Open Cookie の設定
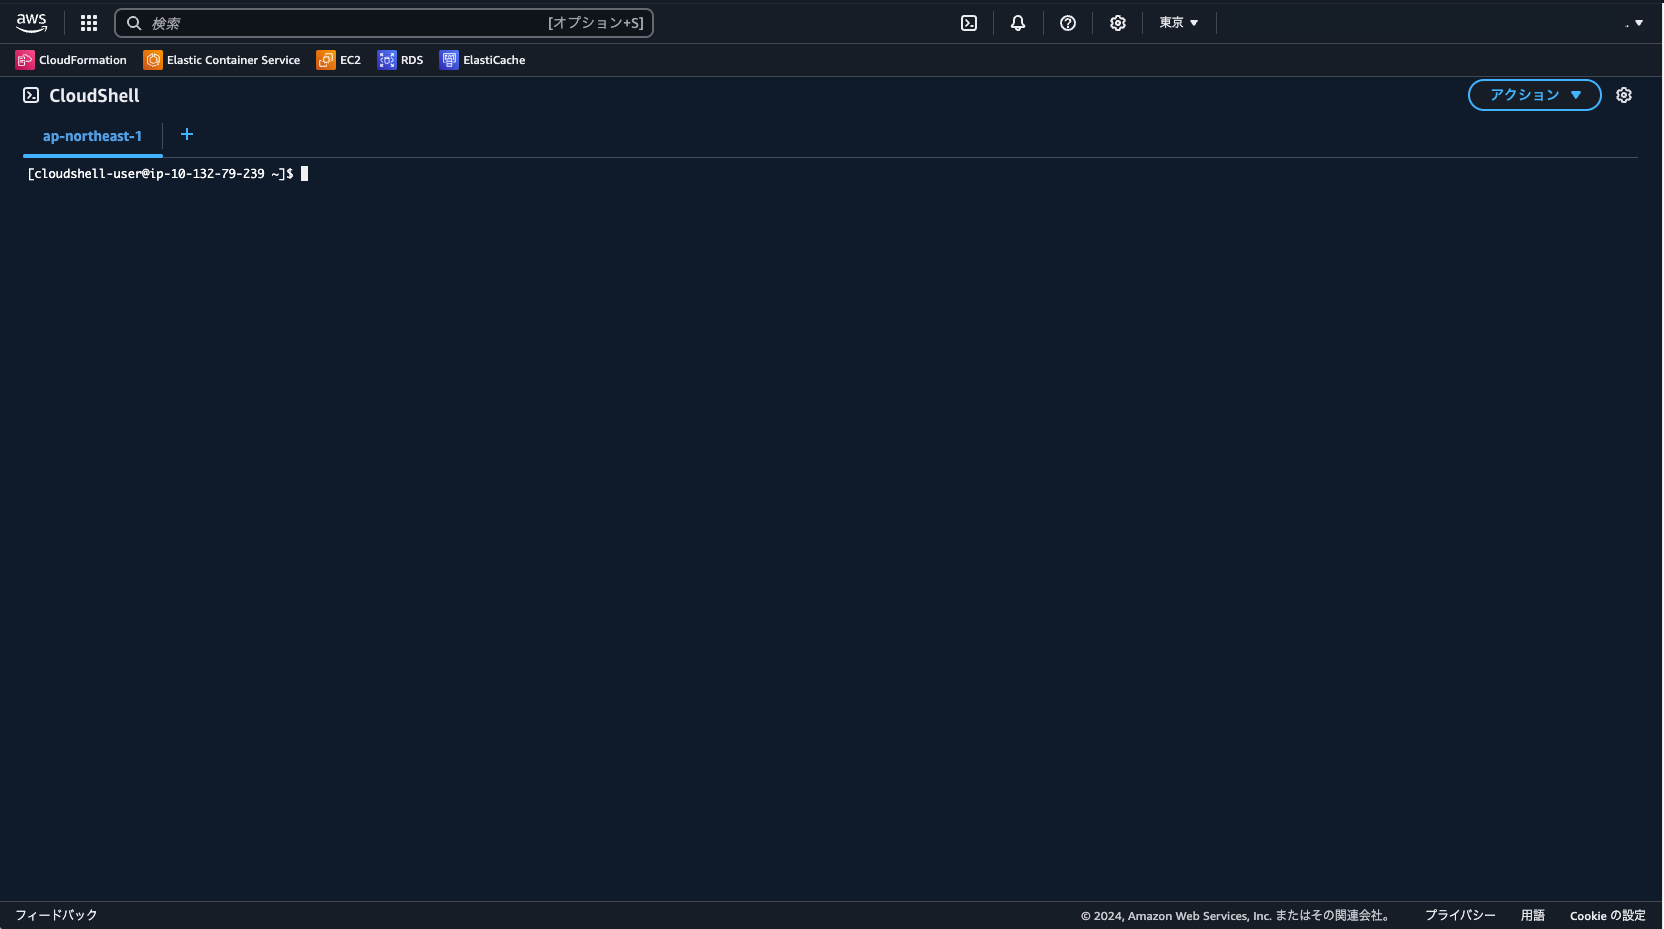Viewport: 1664px width, 929px height. tap(1607, 915)
